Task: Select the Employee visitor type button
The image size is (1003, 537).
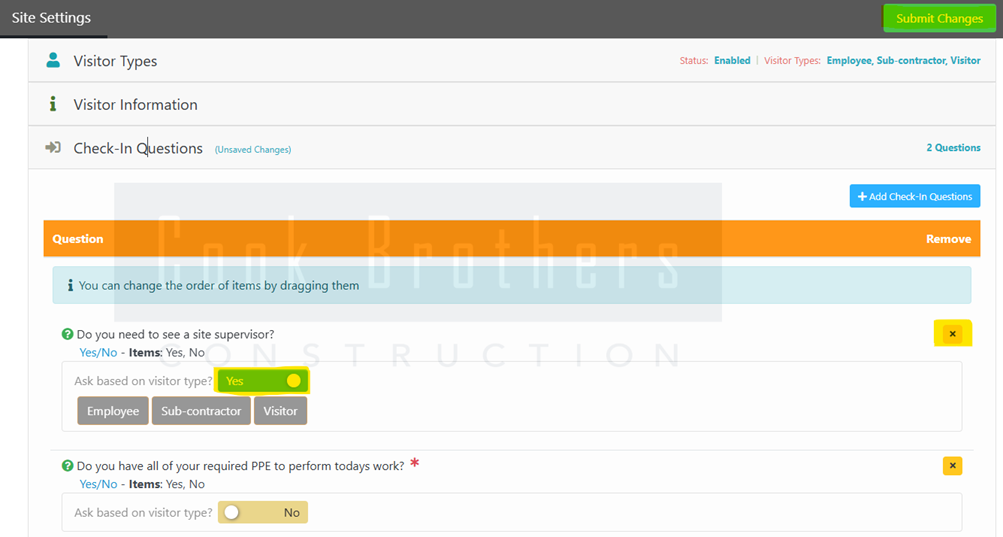Action: click(113, 411)
